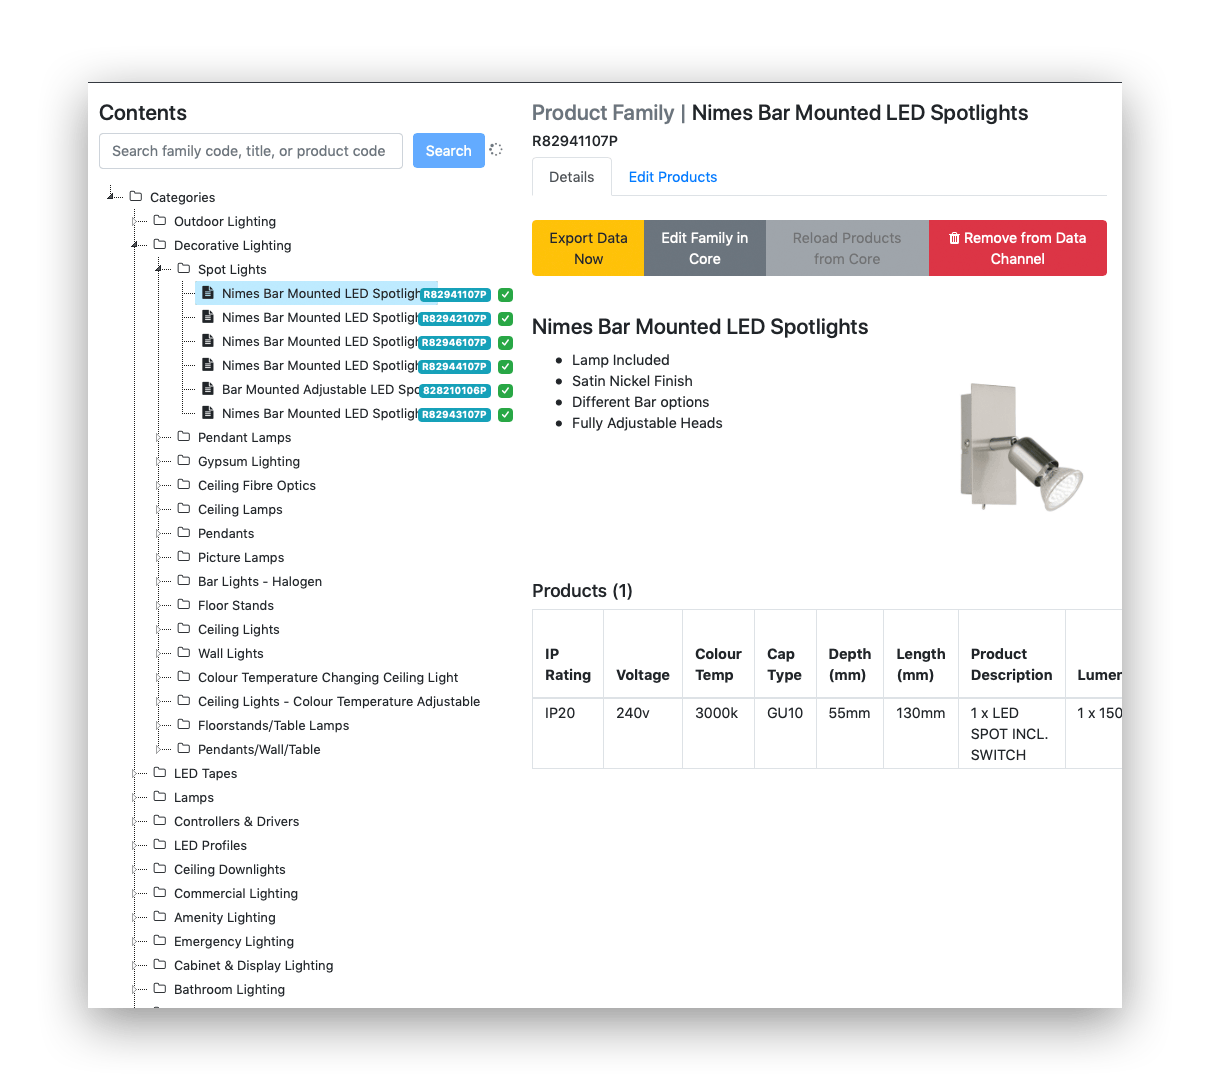The image size is (1205, 1087).
Task: Click the LED Profiles folder icon
Action: pos(160,844)
